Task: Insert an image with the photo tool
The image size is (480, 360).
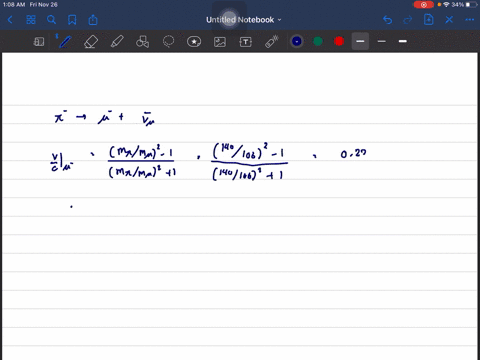Action: tap(220, 42)
